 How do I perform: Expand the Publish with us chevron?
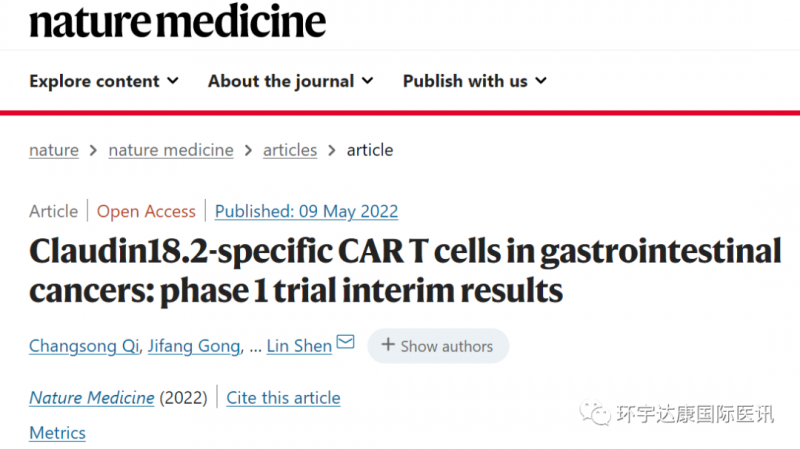(x=541, y=81)
